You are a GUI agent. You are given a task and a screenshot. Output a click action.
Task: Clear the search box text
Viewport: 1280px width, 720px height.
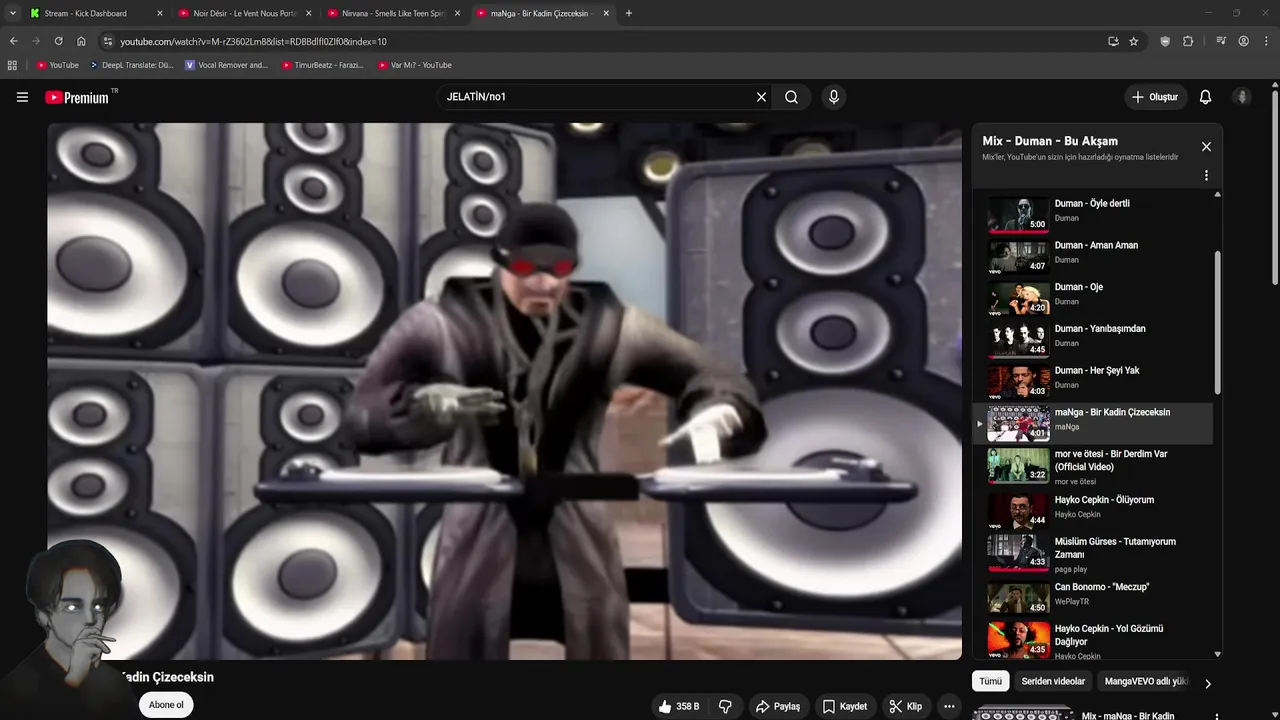point(761,97)
